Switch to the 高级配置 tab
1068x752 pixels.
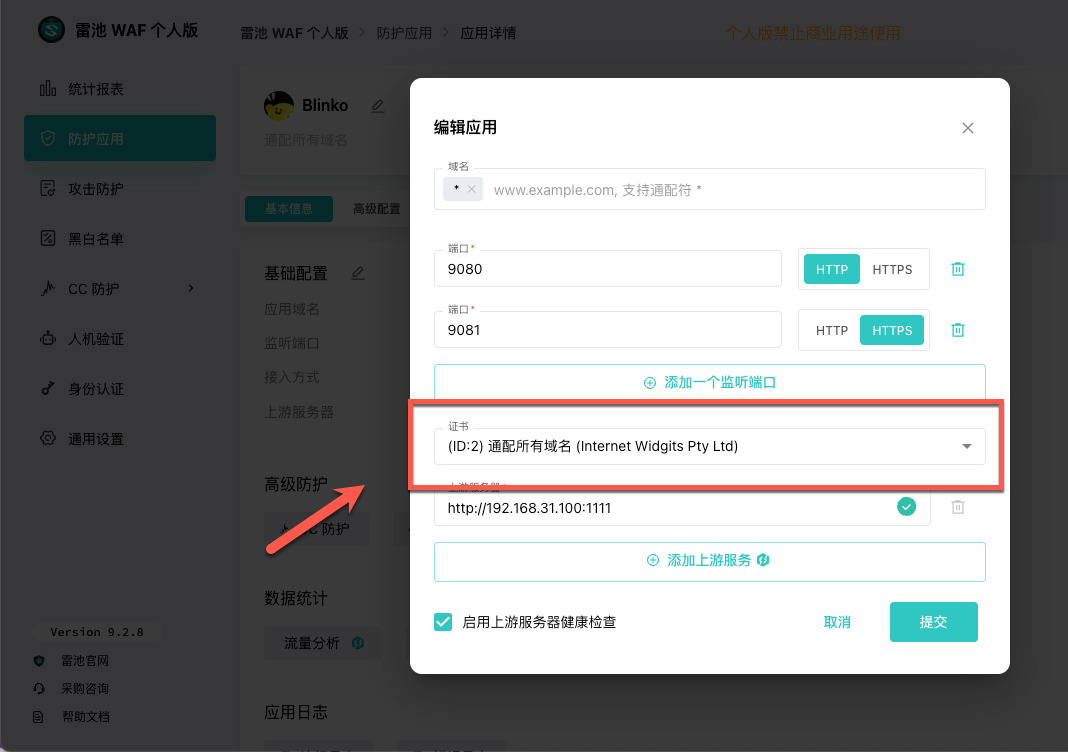(377, 208)
